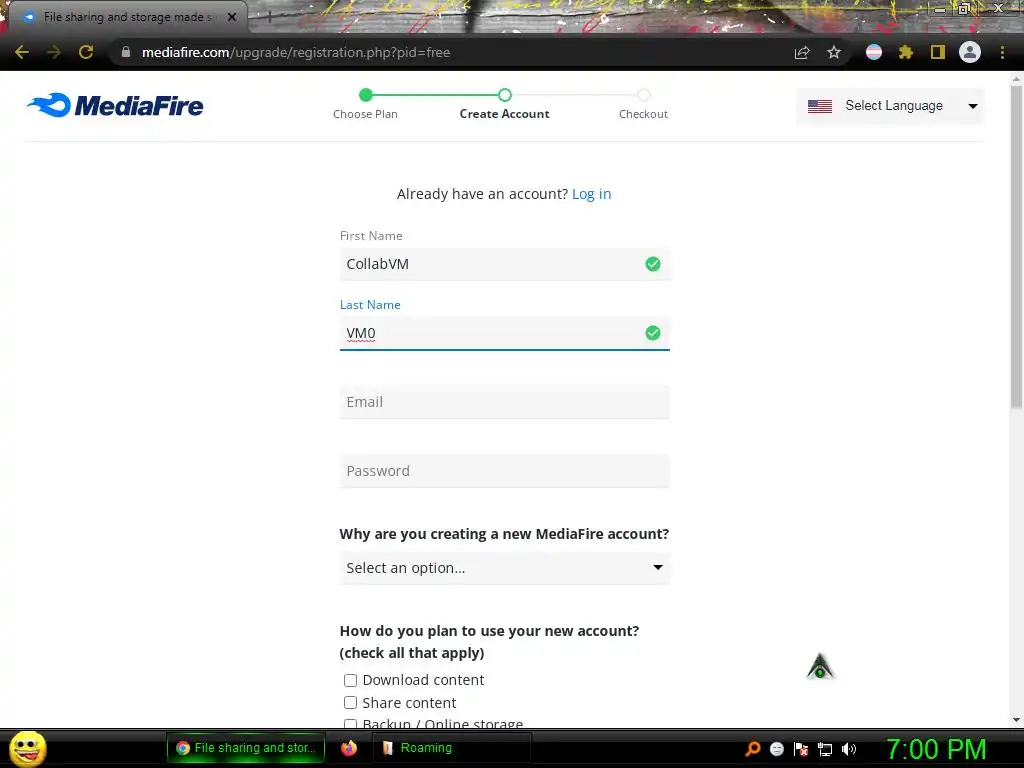
Task: Click the Choose Plan progress dot
Action: (x=366, y=95)
